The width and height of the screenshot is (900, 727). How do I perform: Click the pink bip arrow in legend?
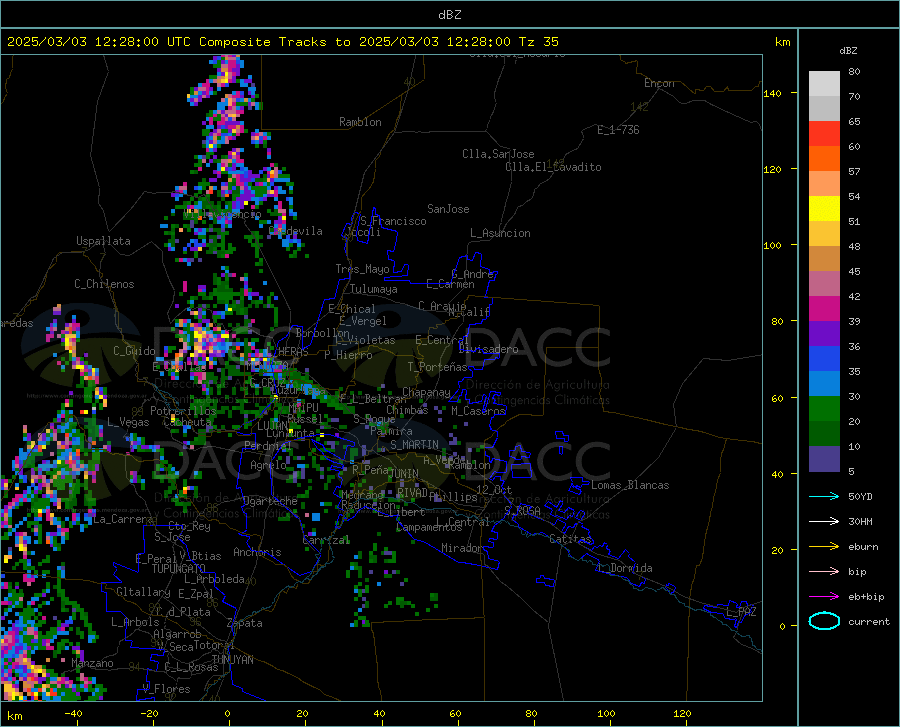(x=824, y=572)
